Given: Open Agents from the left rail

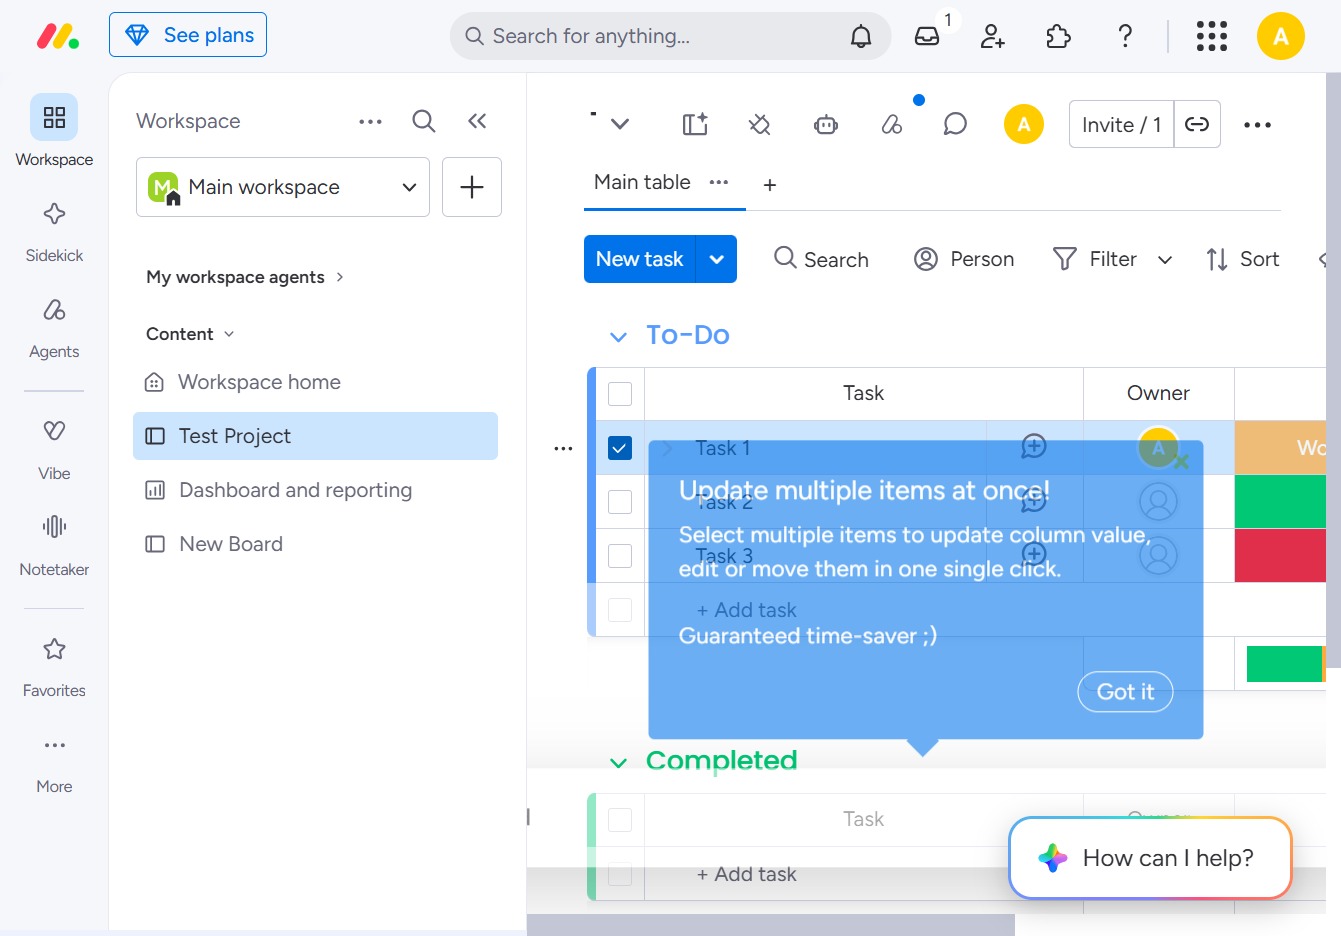Looking at the screenshot, I should [54, 328].
